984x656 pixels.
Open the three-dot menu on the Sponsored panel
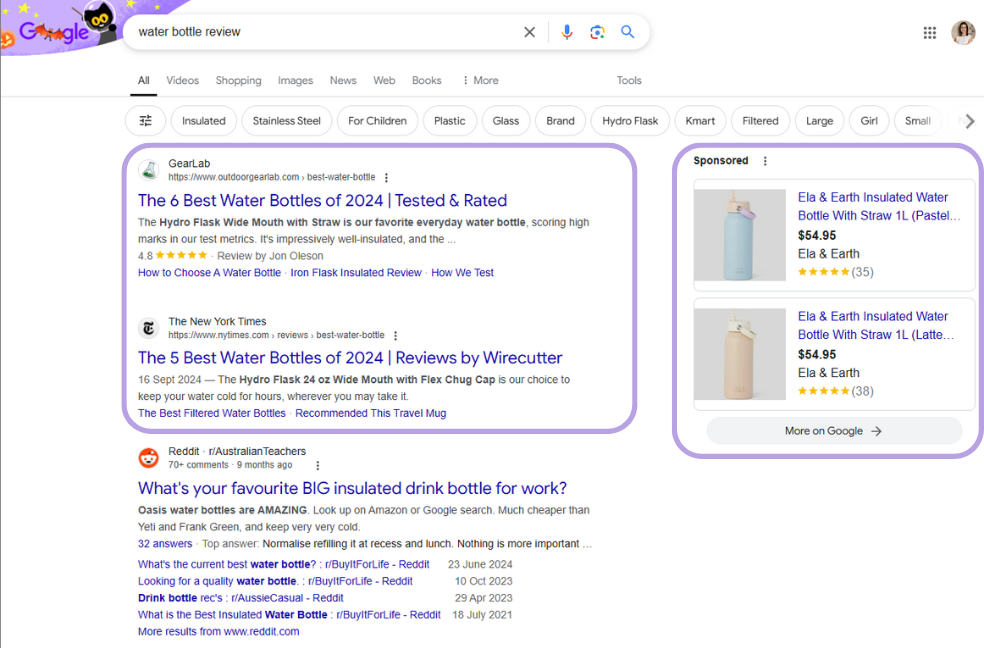pos(765,160)
